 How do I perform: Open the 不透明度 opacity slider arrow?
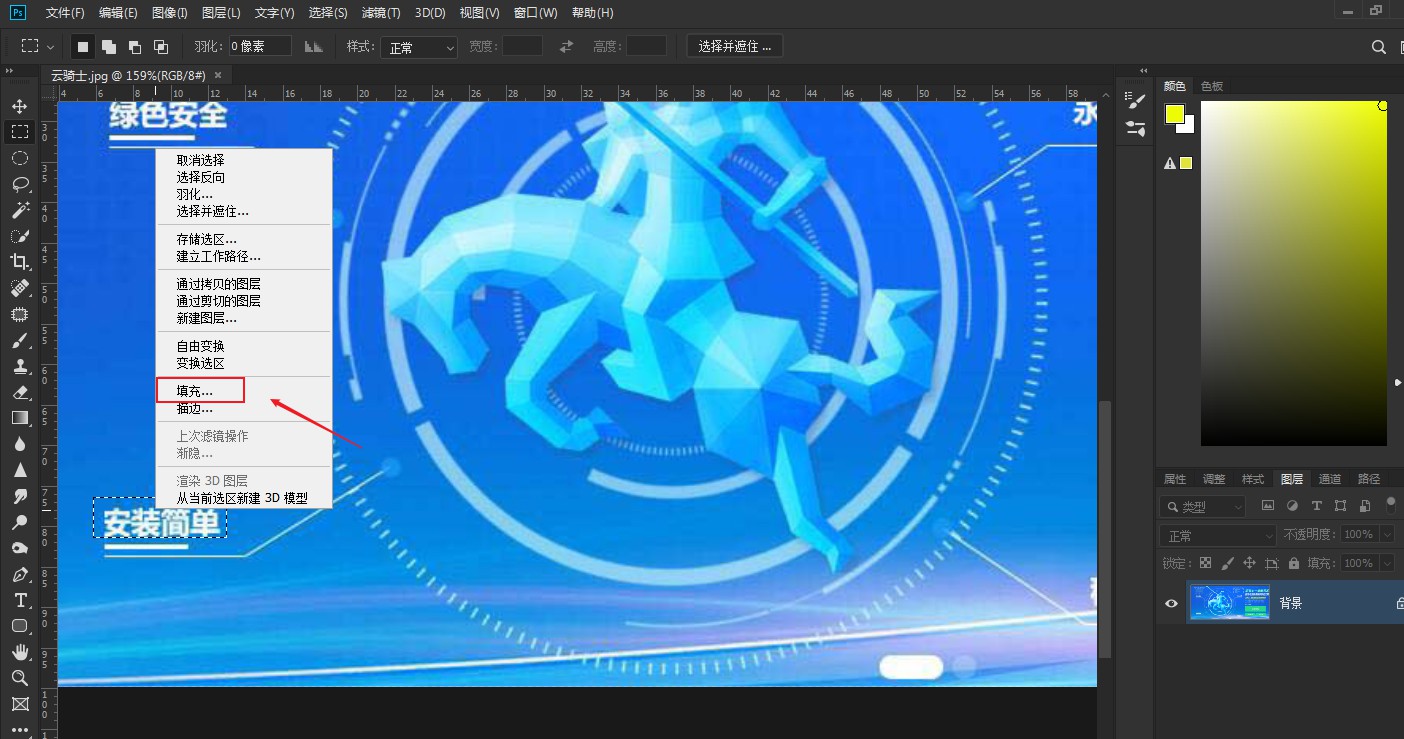1387,535
